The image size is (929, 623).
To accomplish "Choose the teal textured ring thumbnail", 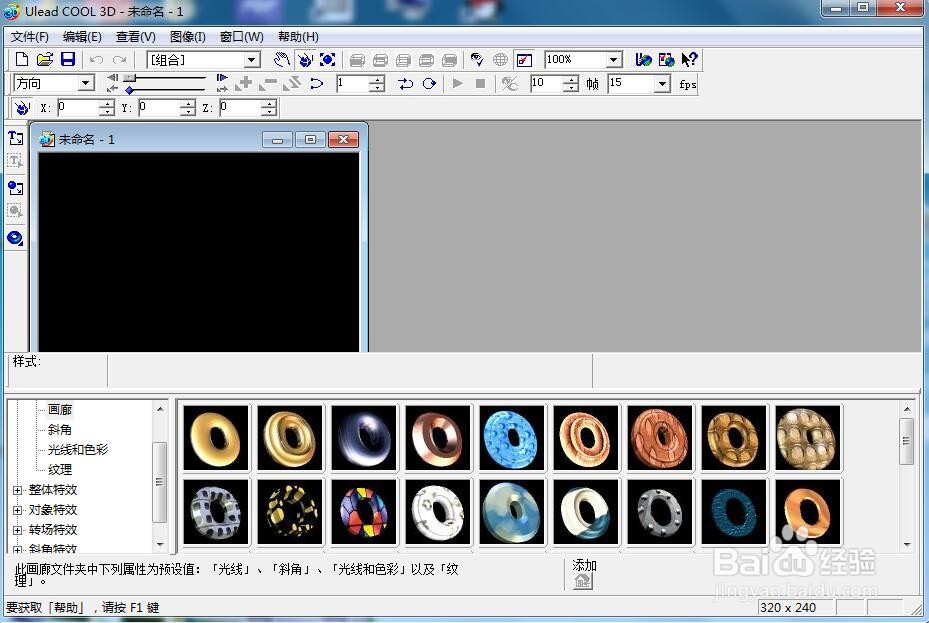I will pos(734,512).
